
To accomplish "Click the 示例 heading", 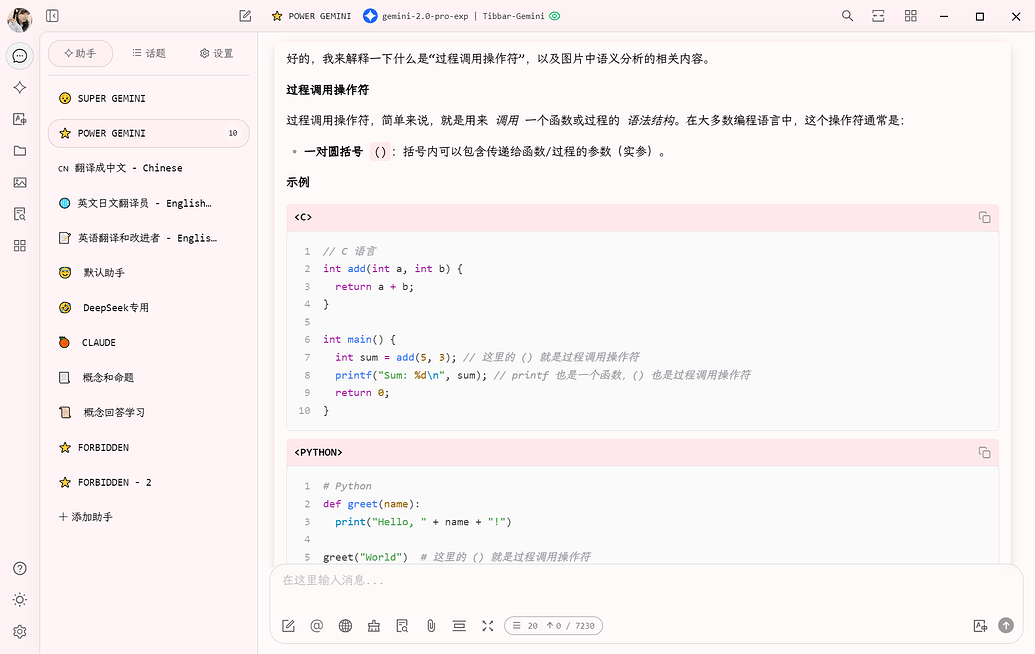I will (x=298, y=182).
